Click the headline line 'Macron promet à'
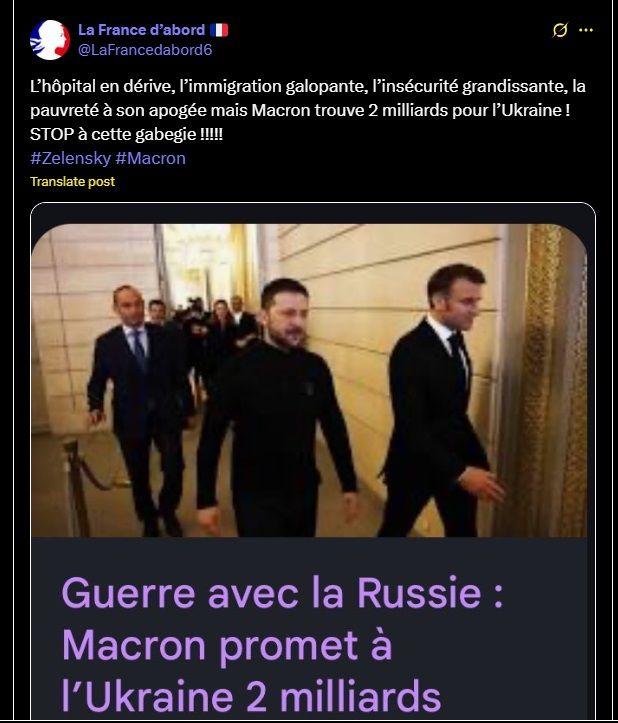Image resolution: width=618 pixels, height=723 pixels. (x=227, y=646)
